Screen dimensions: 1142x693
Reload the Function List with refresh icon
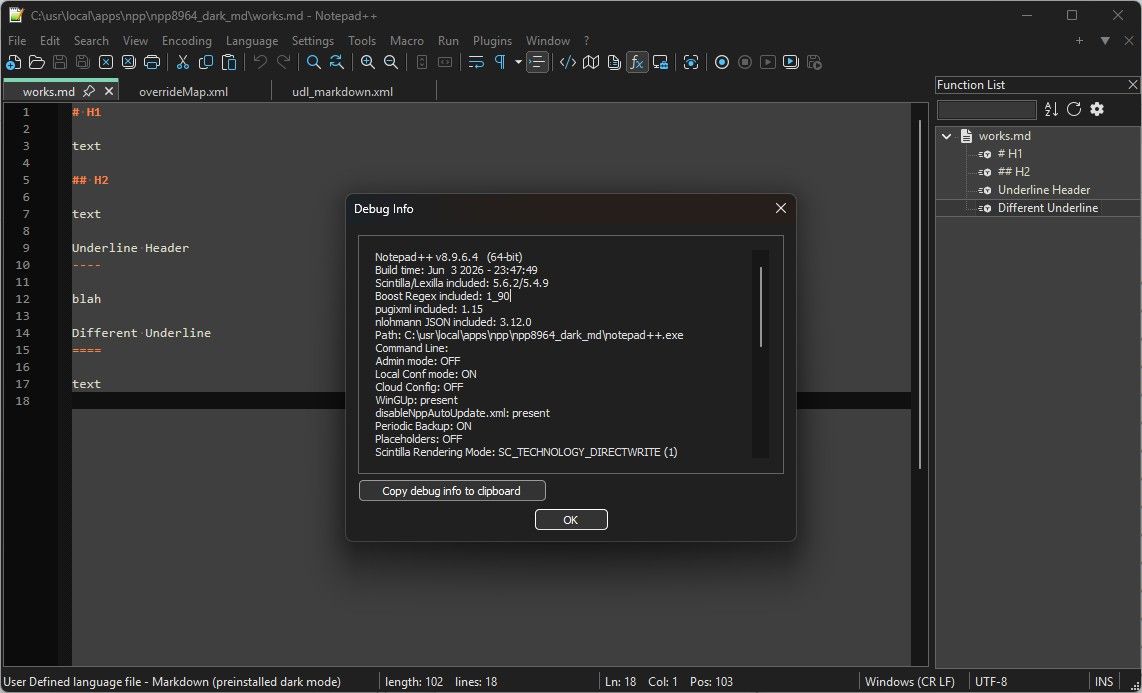(1074, 109)
